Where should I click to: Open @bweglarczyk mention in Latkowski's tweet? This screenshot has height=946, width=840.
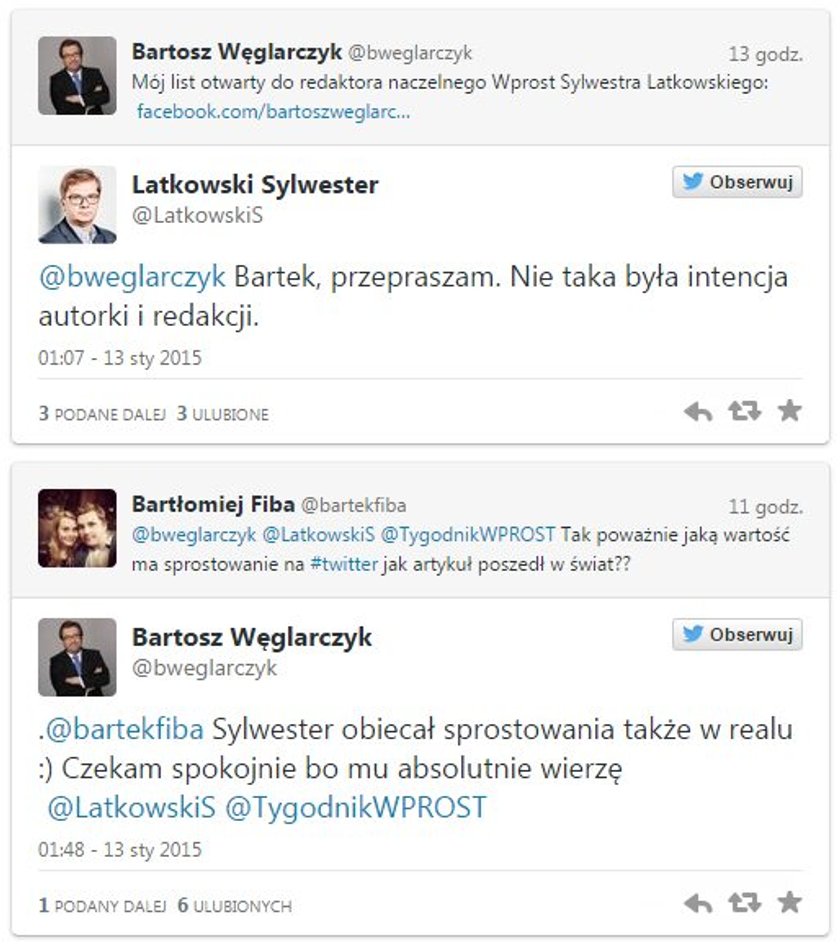pyautogui.click(x=132, y=277)
